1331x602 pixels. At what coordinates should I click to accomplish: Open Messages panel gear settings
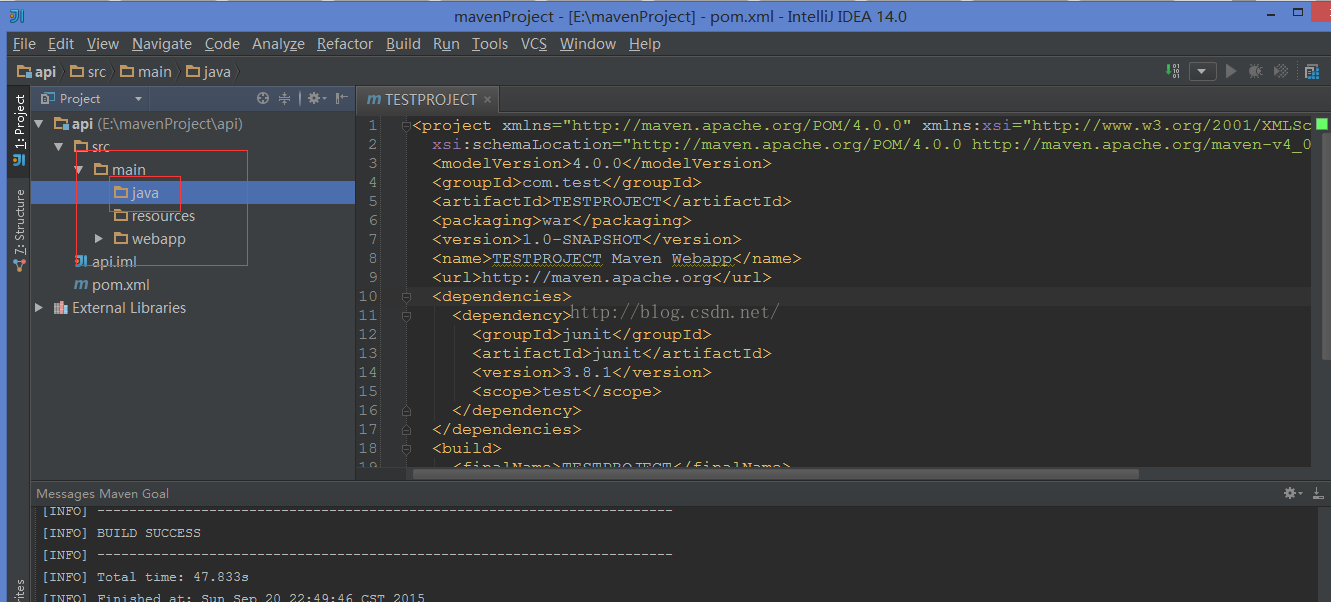point(1293,493)
